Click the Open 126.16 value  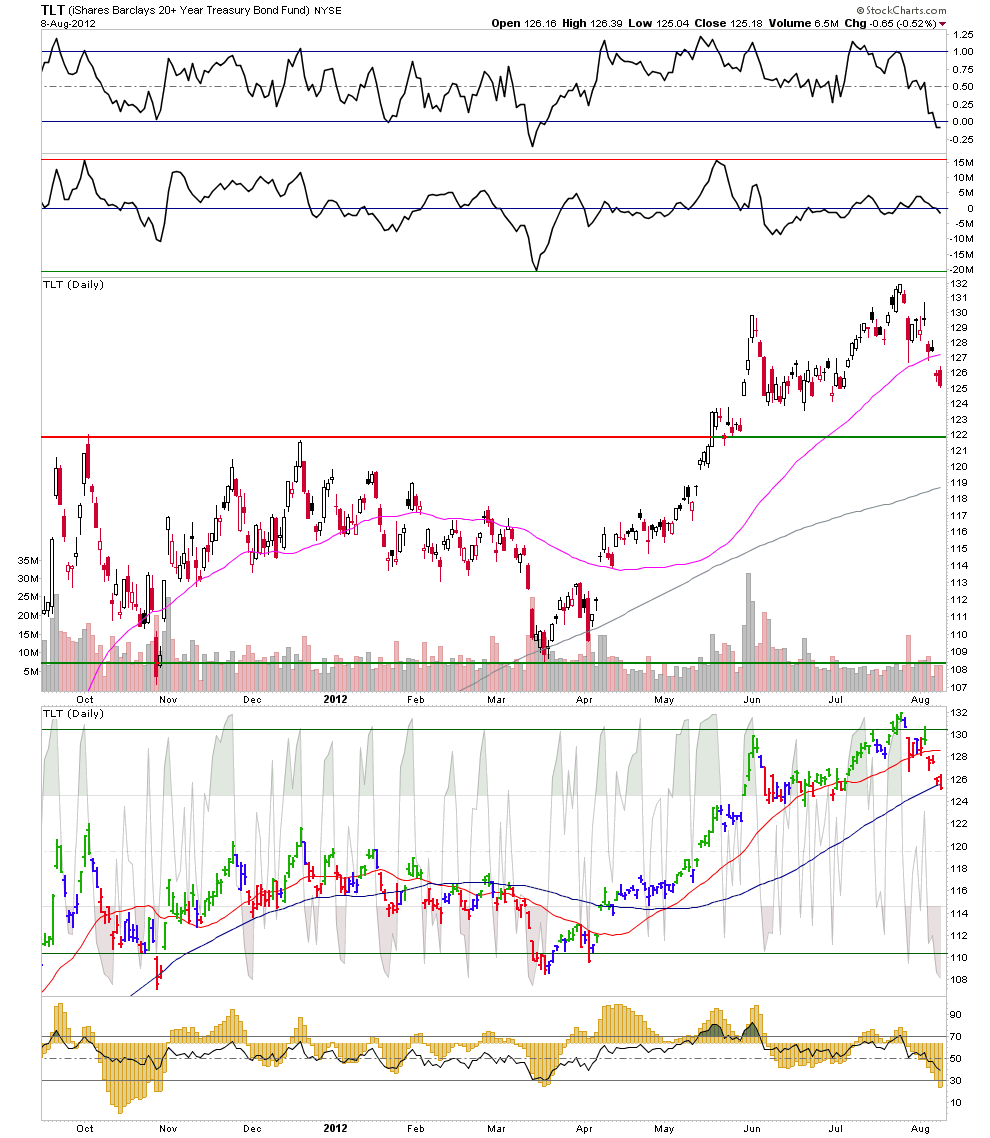[523, 23]
